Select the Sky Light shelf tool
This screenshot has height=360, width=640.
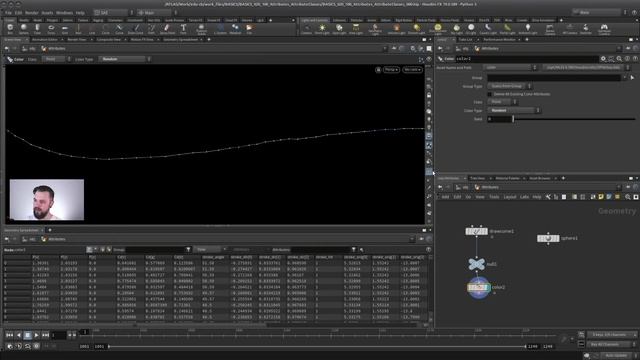pyautogui.click(x=456, y=29)
